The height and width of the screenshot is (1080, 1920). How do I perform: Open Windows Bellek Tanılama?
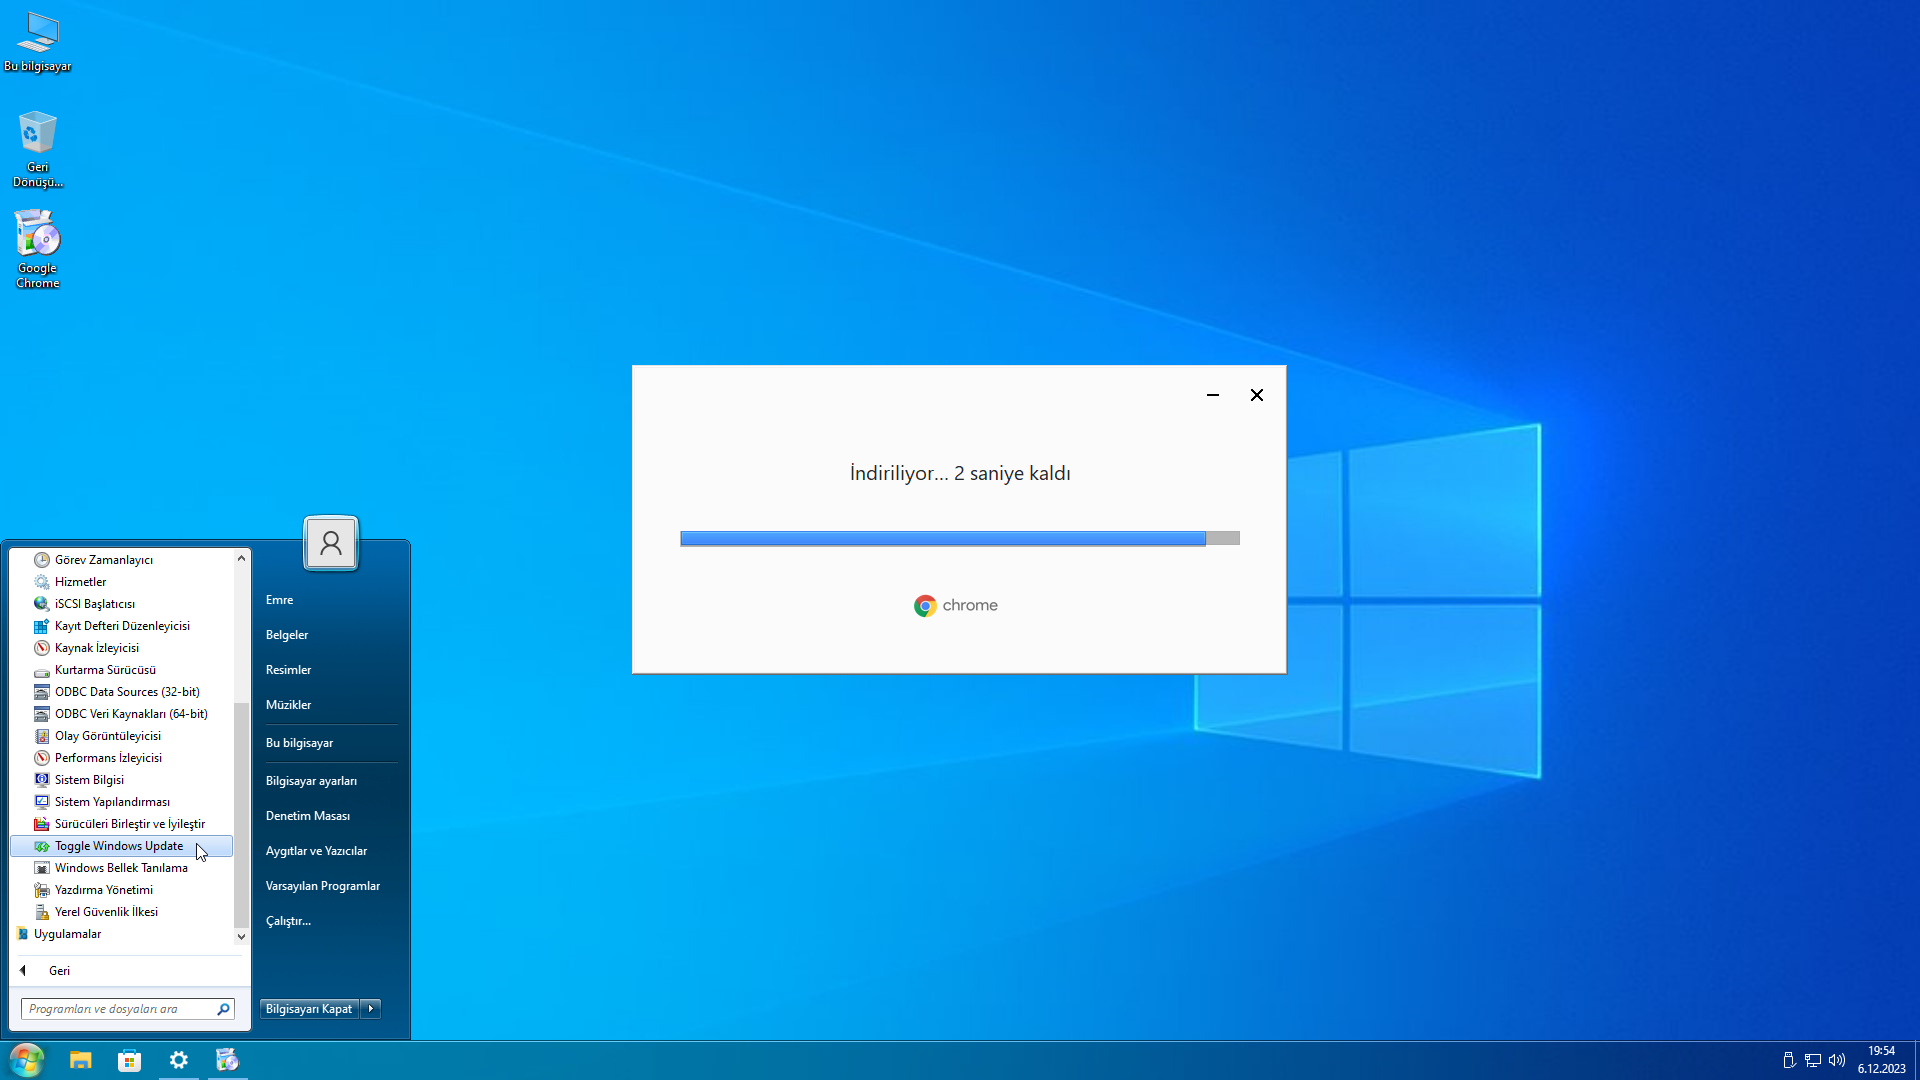pyautogui.click(x=121, y=868)
